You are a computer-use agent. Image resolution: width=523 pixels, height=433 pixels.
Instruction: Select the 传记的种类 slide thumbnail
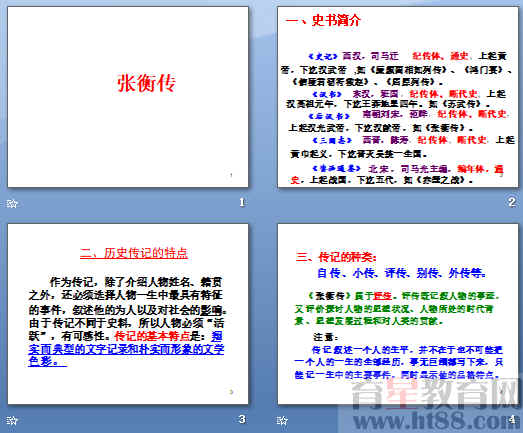pos(398,314)
